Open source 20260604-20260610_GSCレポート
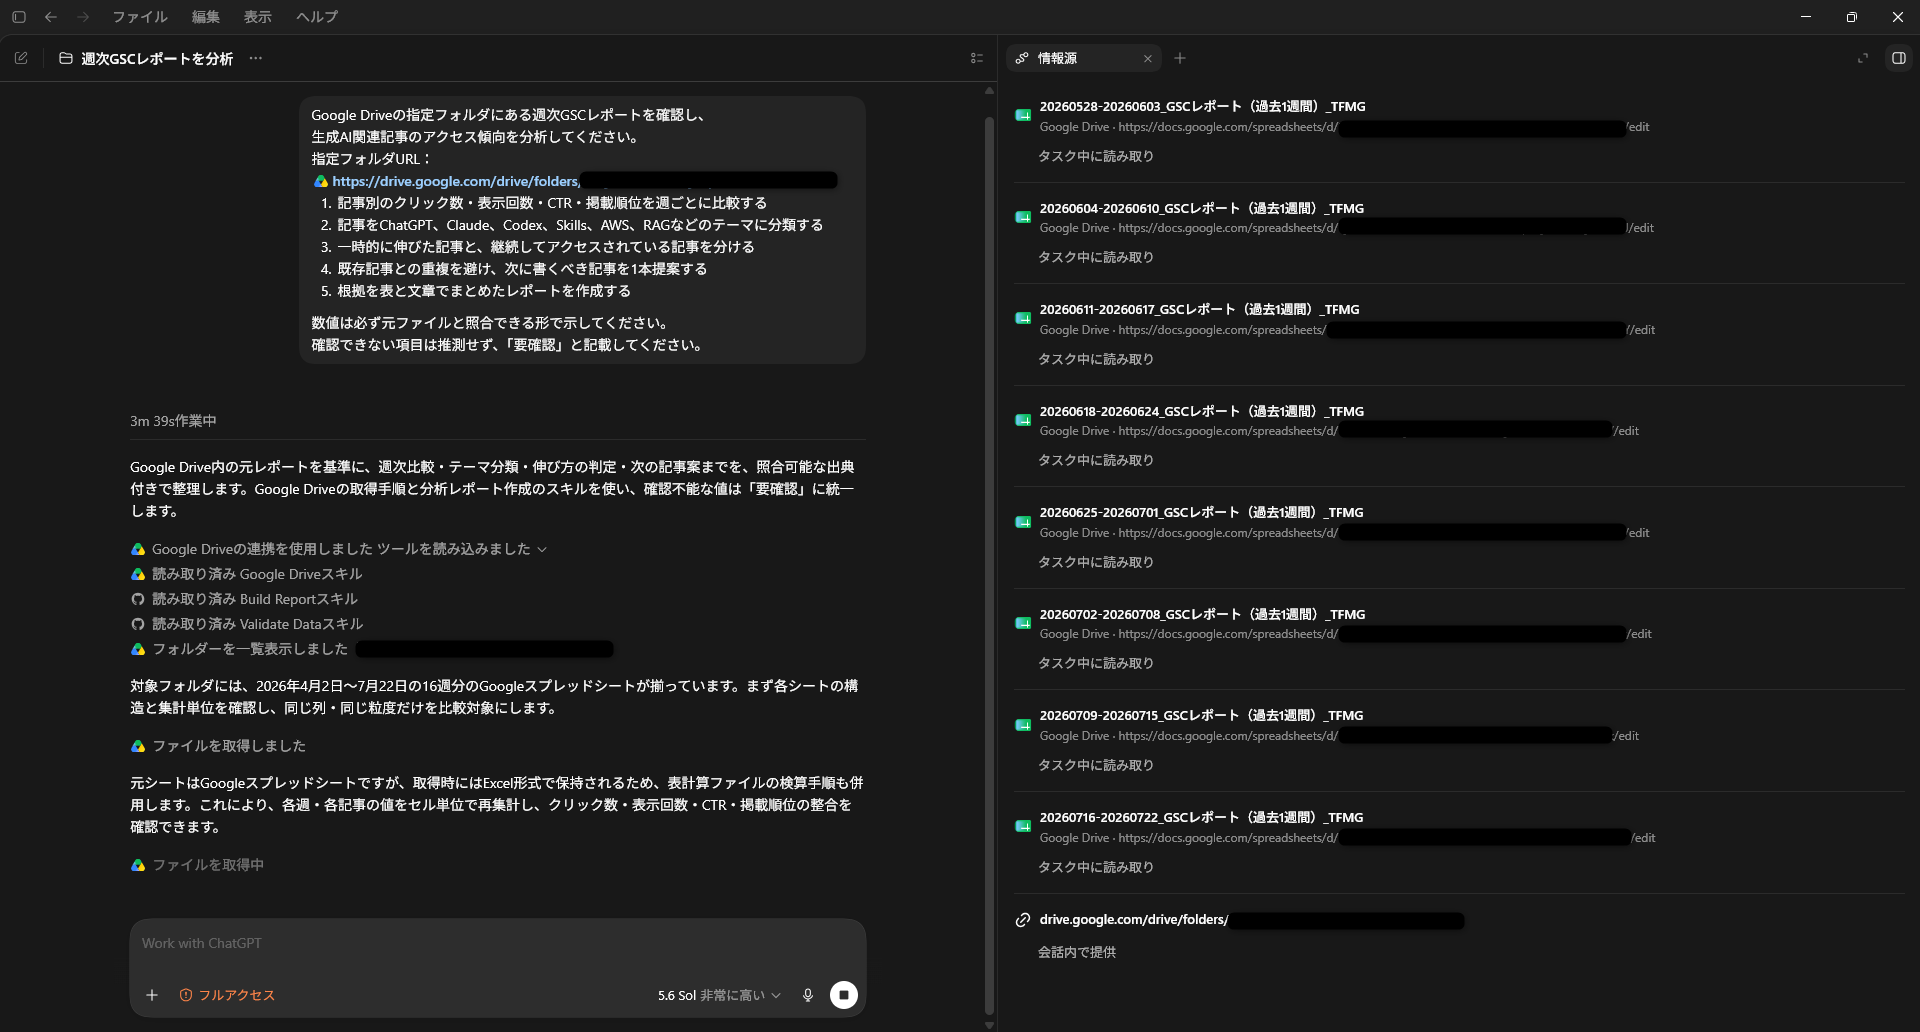 click(x=1201, y=209)
